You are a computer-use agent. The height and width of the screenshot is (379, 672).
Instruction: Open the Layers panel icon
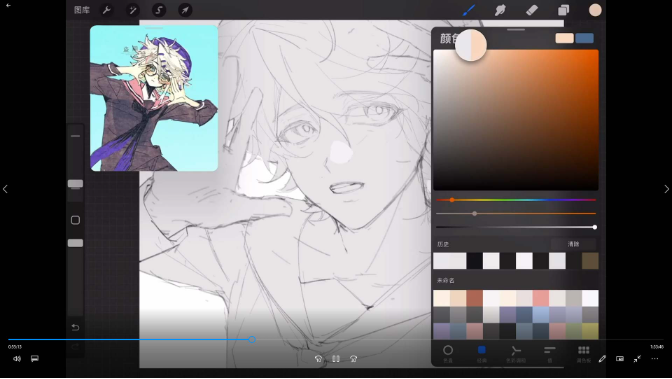click(x=564, y=10)
